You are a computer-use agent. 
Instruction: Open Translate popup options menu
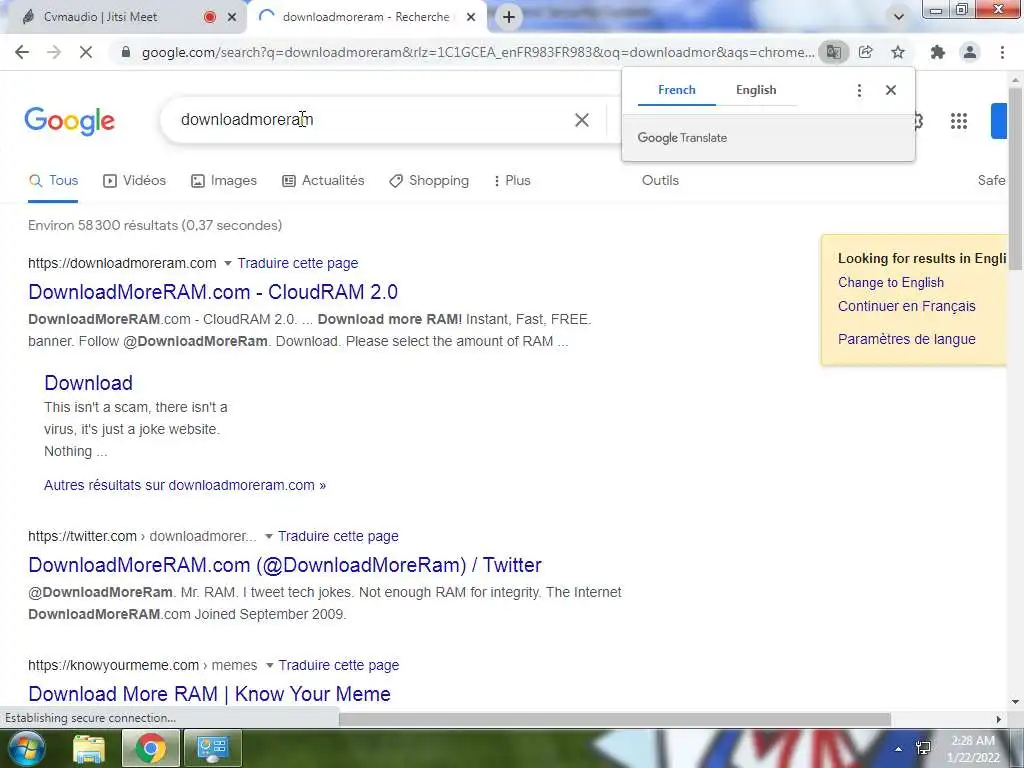859,90
